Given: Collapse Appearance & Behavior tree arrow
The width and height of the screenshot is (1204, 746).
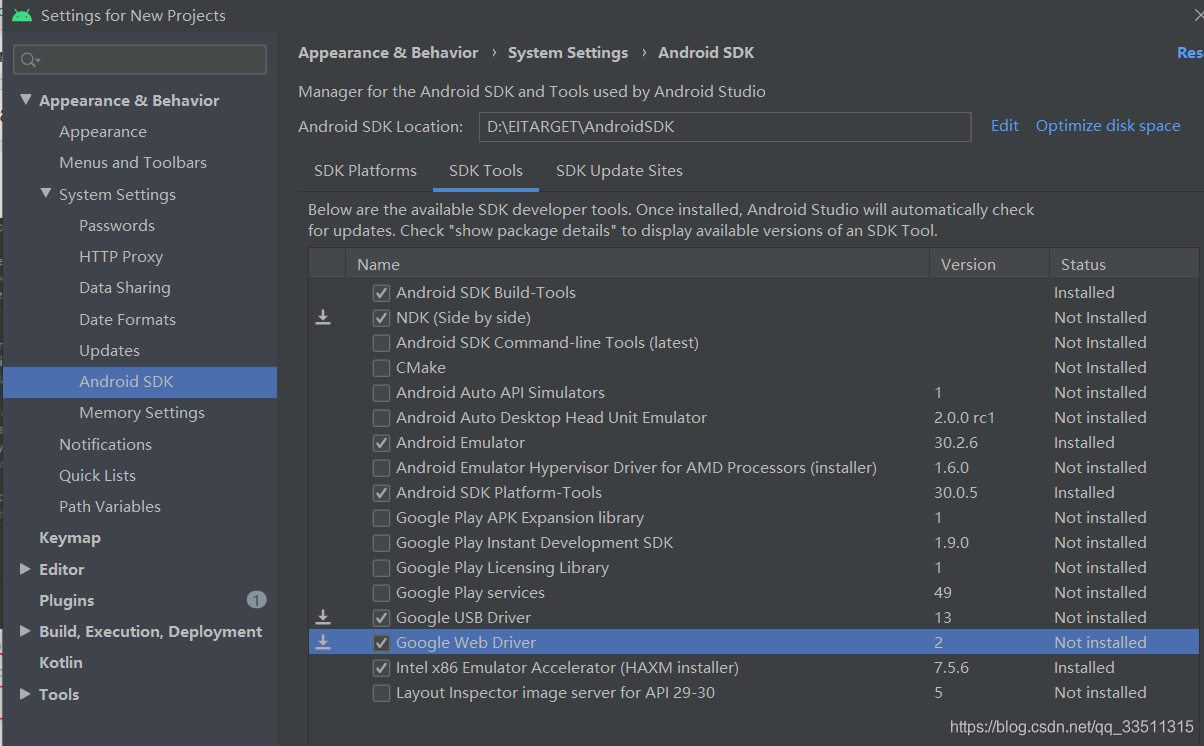Looking at the screenshot, I should tap(26, 100).
